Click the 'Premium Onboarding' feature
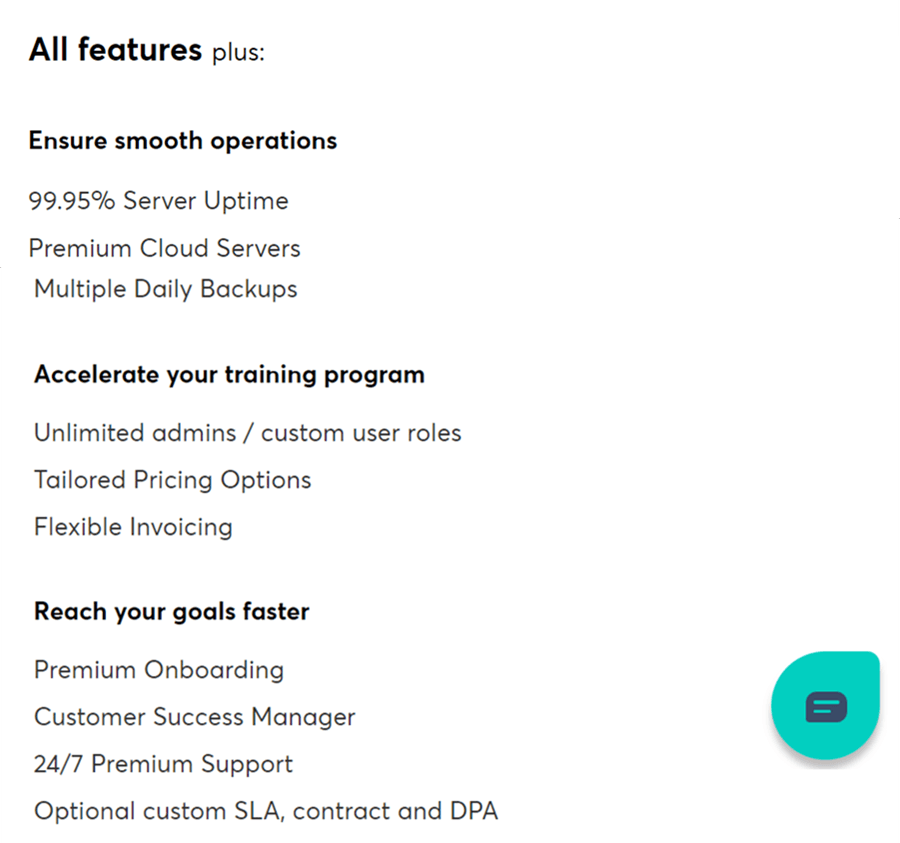 [159, 670]
